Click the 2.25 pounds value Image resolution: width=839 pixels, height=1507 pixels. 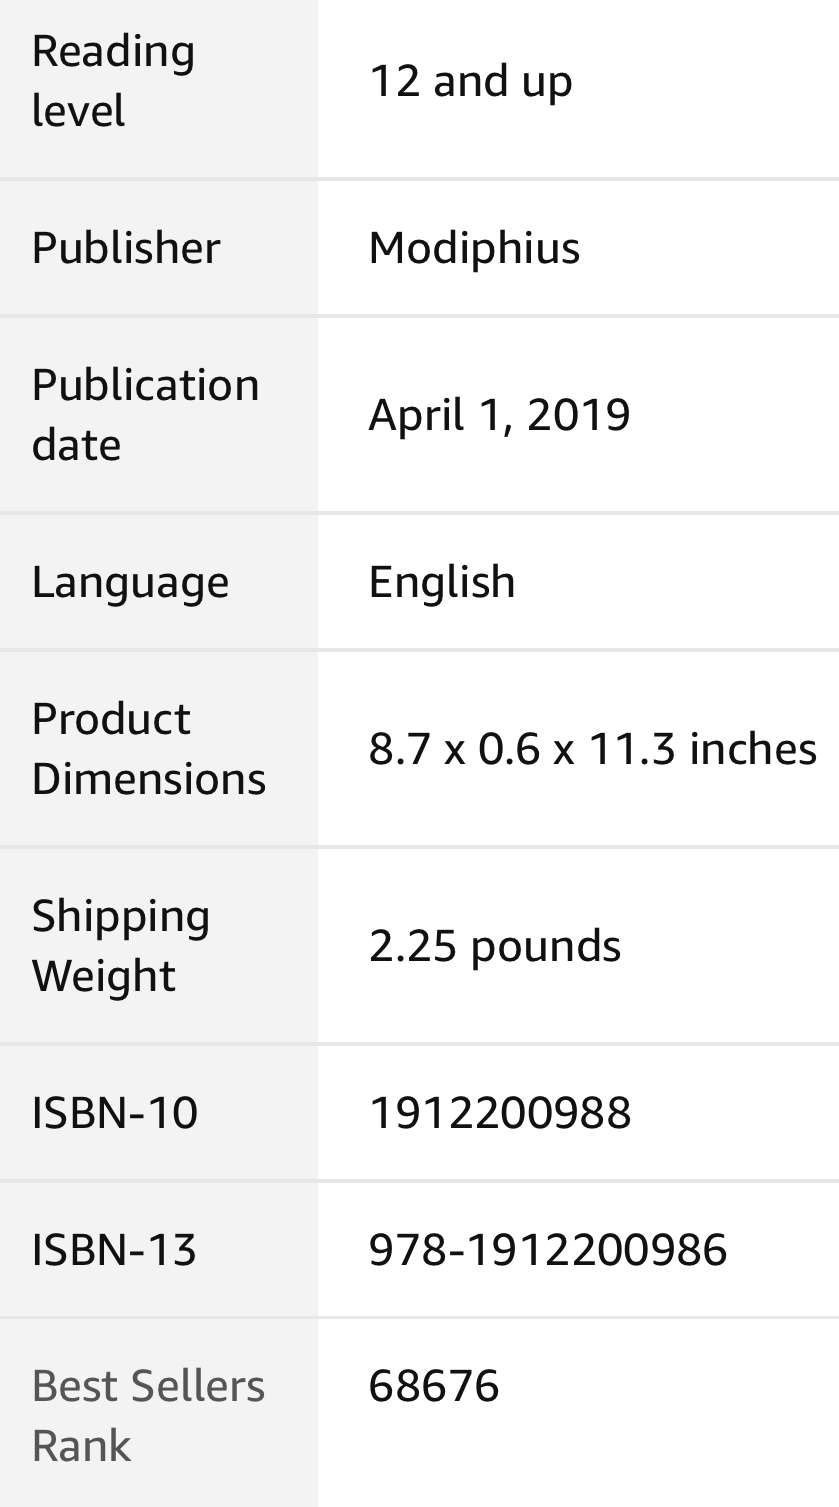tap(495, 946)
